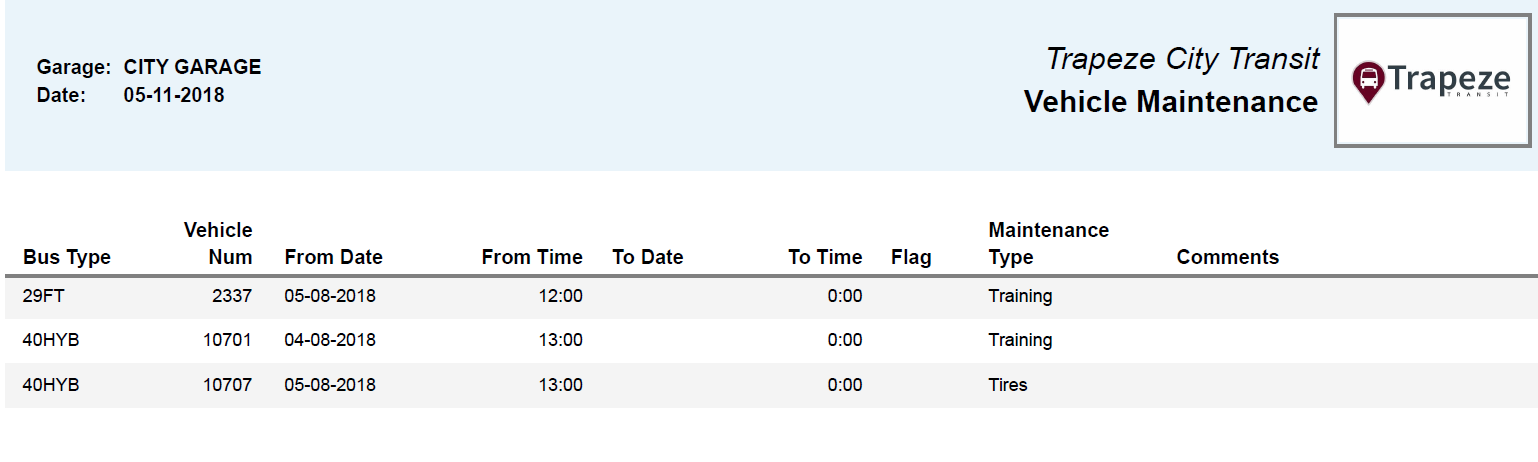Screen dimensions: 1538x462
Task: Select the From Date column header
Action: click(333, 257)
